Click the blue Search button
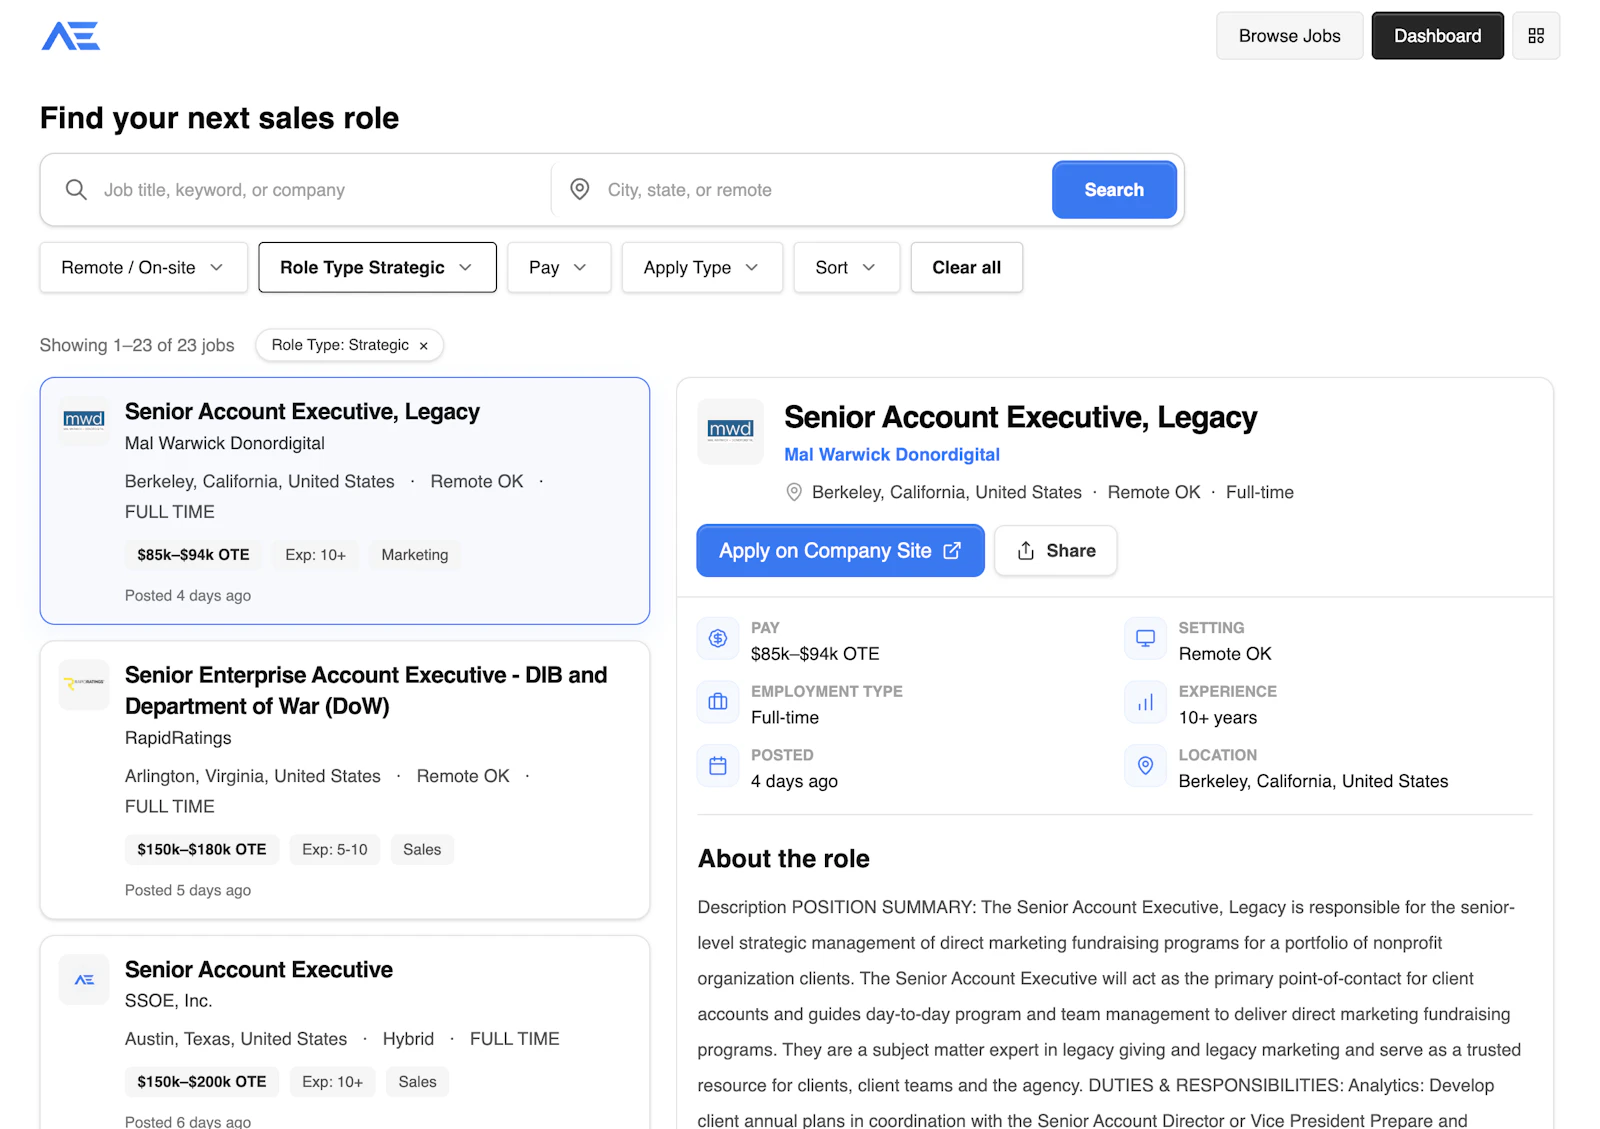Image resolution: width=1600 pixels, height=1129 pixels. coord(1114,189)
